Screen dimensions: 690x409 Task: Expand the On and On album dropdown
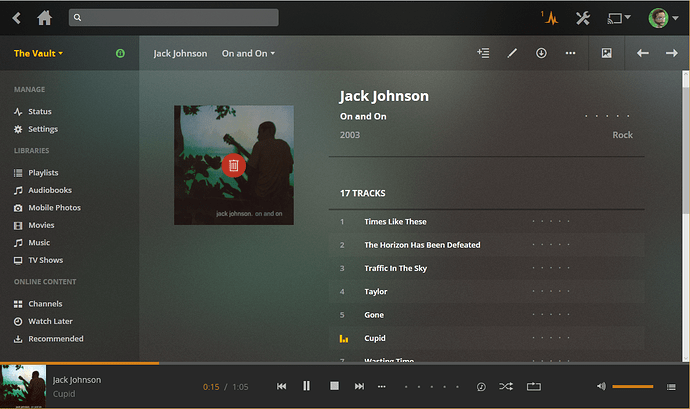point(248,53)
